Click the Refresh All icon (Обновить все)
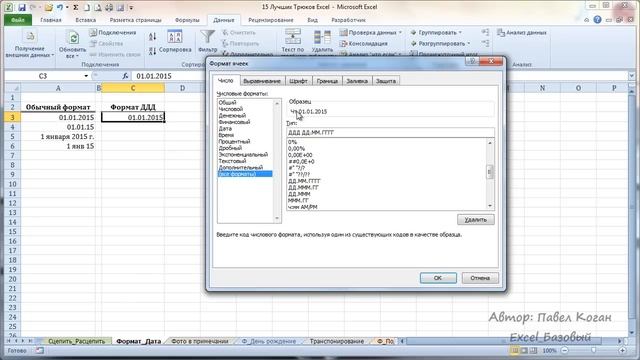 [73, 38]
